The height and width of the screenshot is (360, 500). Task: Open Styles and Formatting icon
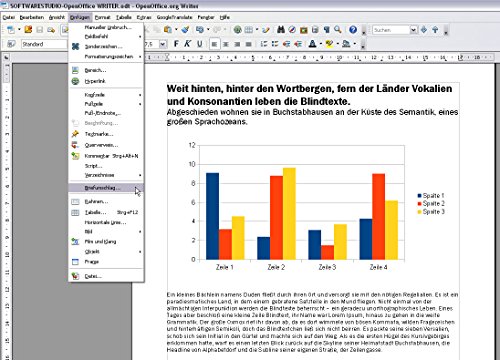tap(11, 44)
